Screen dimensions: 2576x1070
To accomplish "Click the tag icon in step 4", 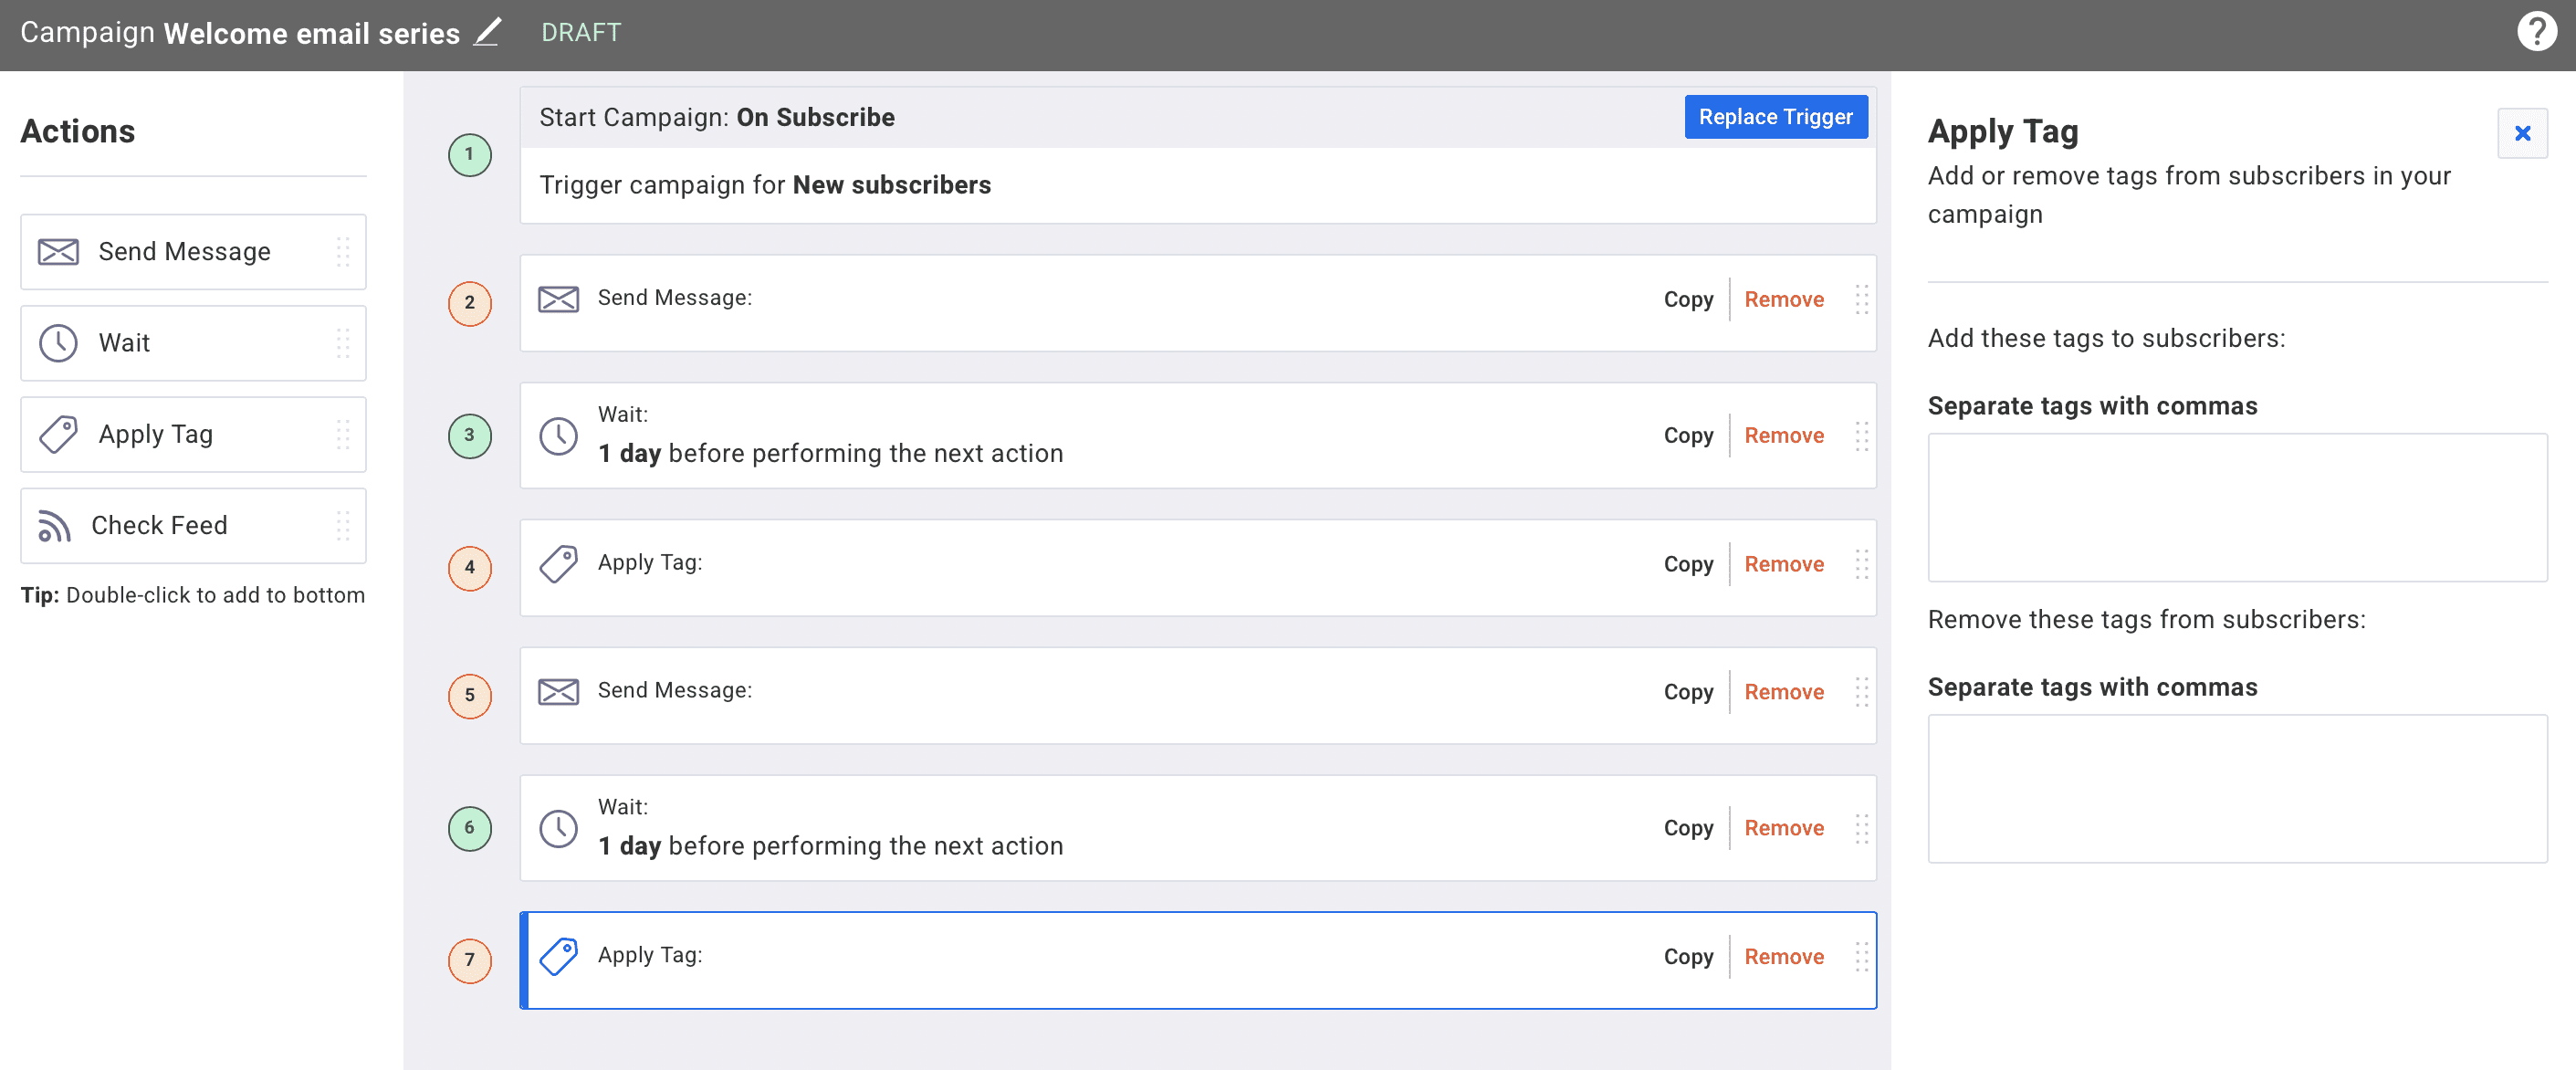I will [558, 564].
